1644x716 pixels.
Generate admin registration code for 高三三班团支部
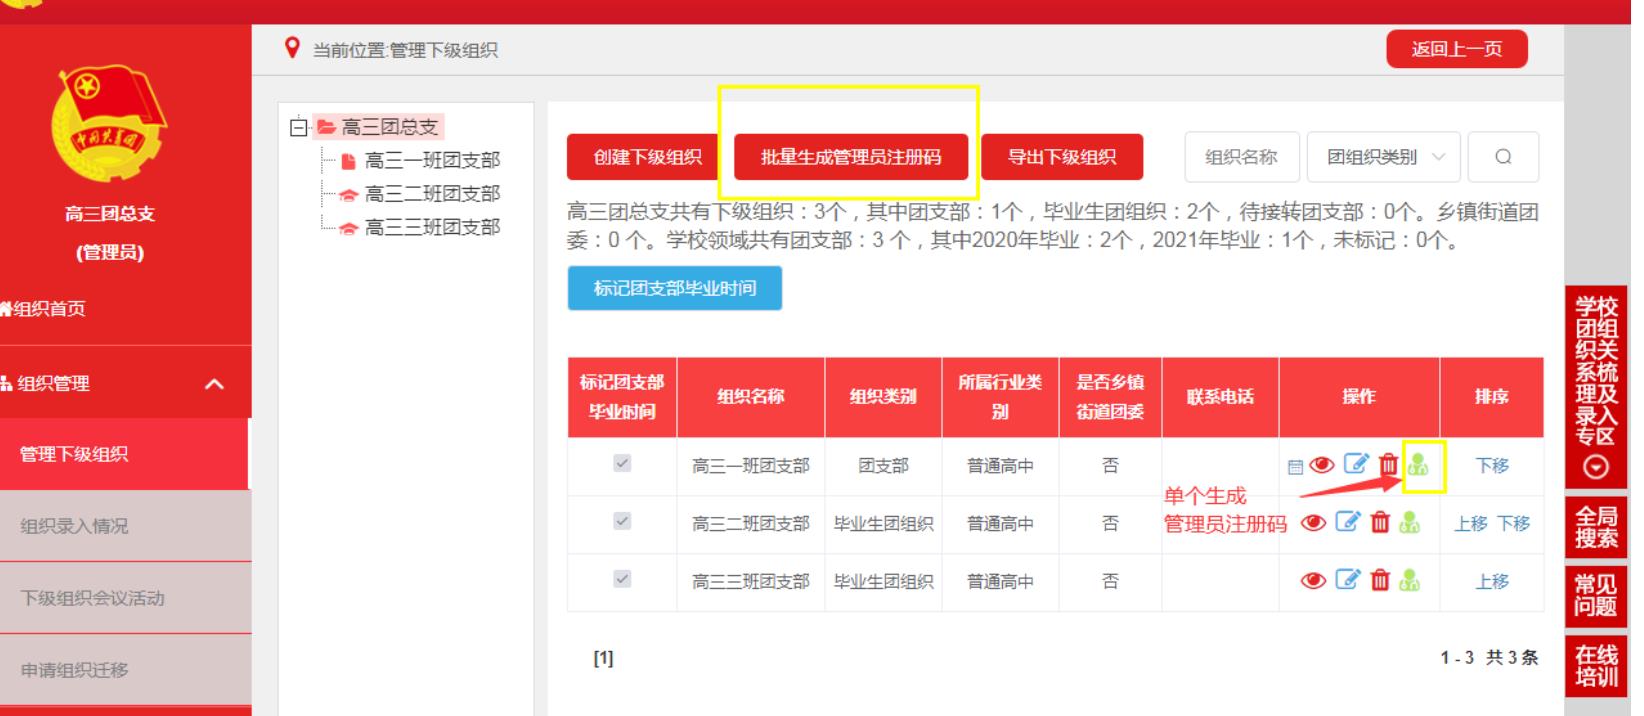coord(1410,580)
